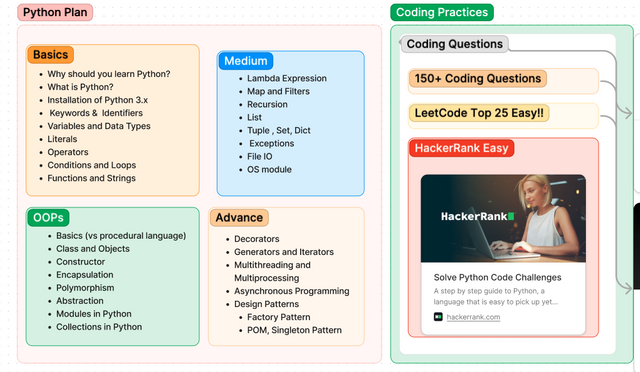Select the 'Polymorphism' list item
The width and height of the screenshot is (640, 372).
(x=85, y=288)
